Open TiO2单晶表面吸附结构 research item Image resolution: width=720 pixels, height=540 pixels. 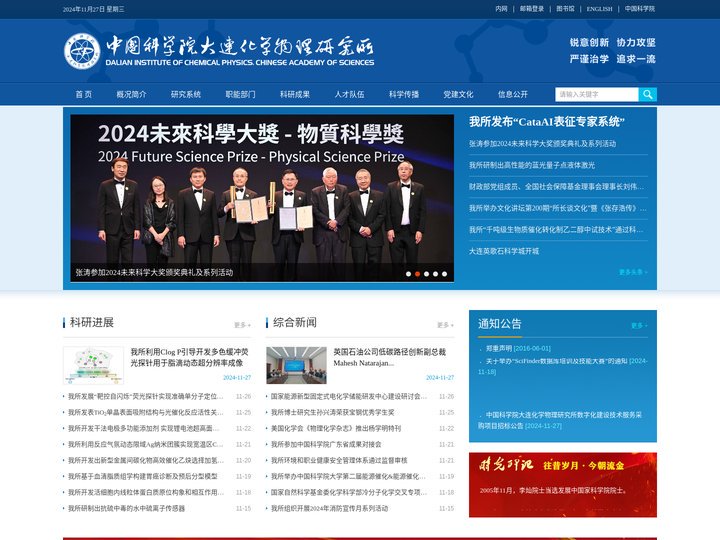pos(146,412)
